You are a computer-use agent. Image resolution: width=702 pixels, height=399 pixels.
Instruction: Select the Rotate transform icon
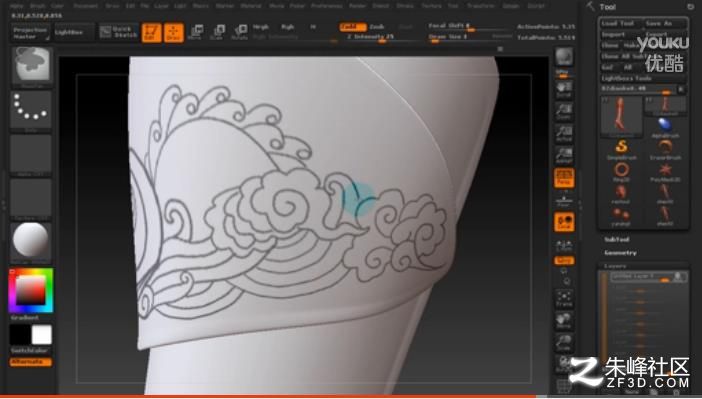pyautogui.click(x=240, y=32)
